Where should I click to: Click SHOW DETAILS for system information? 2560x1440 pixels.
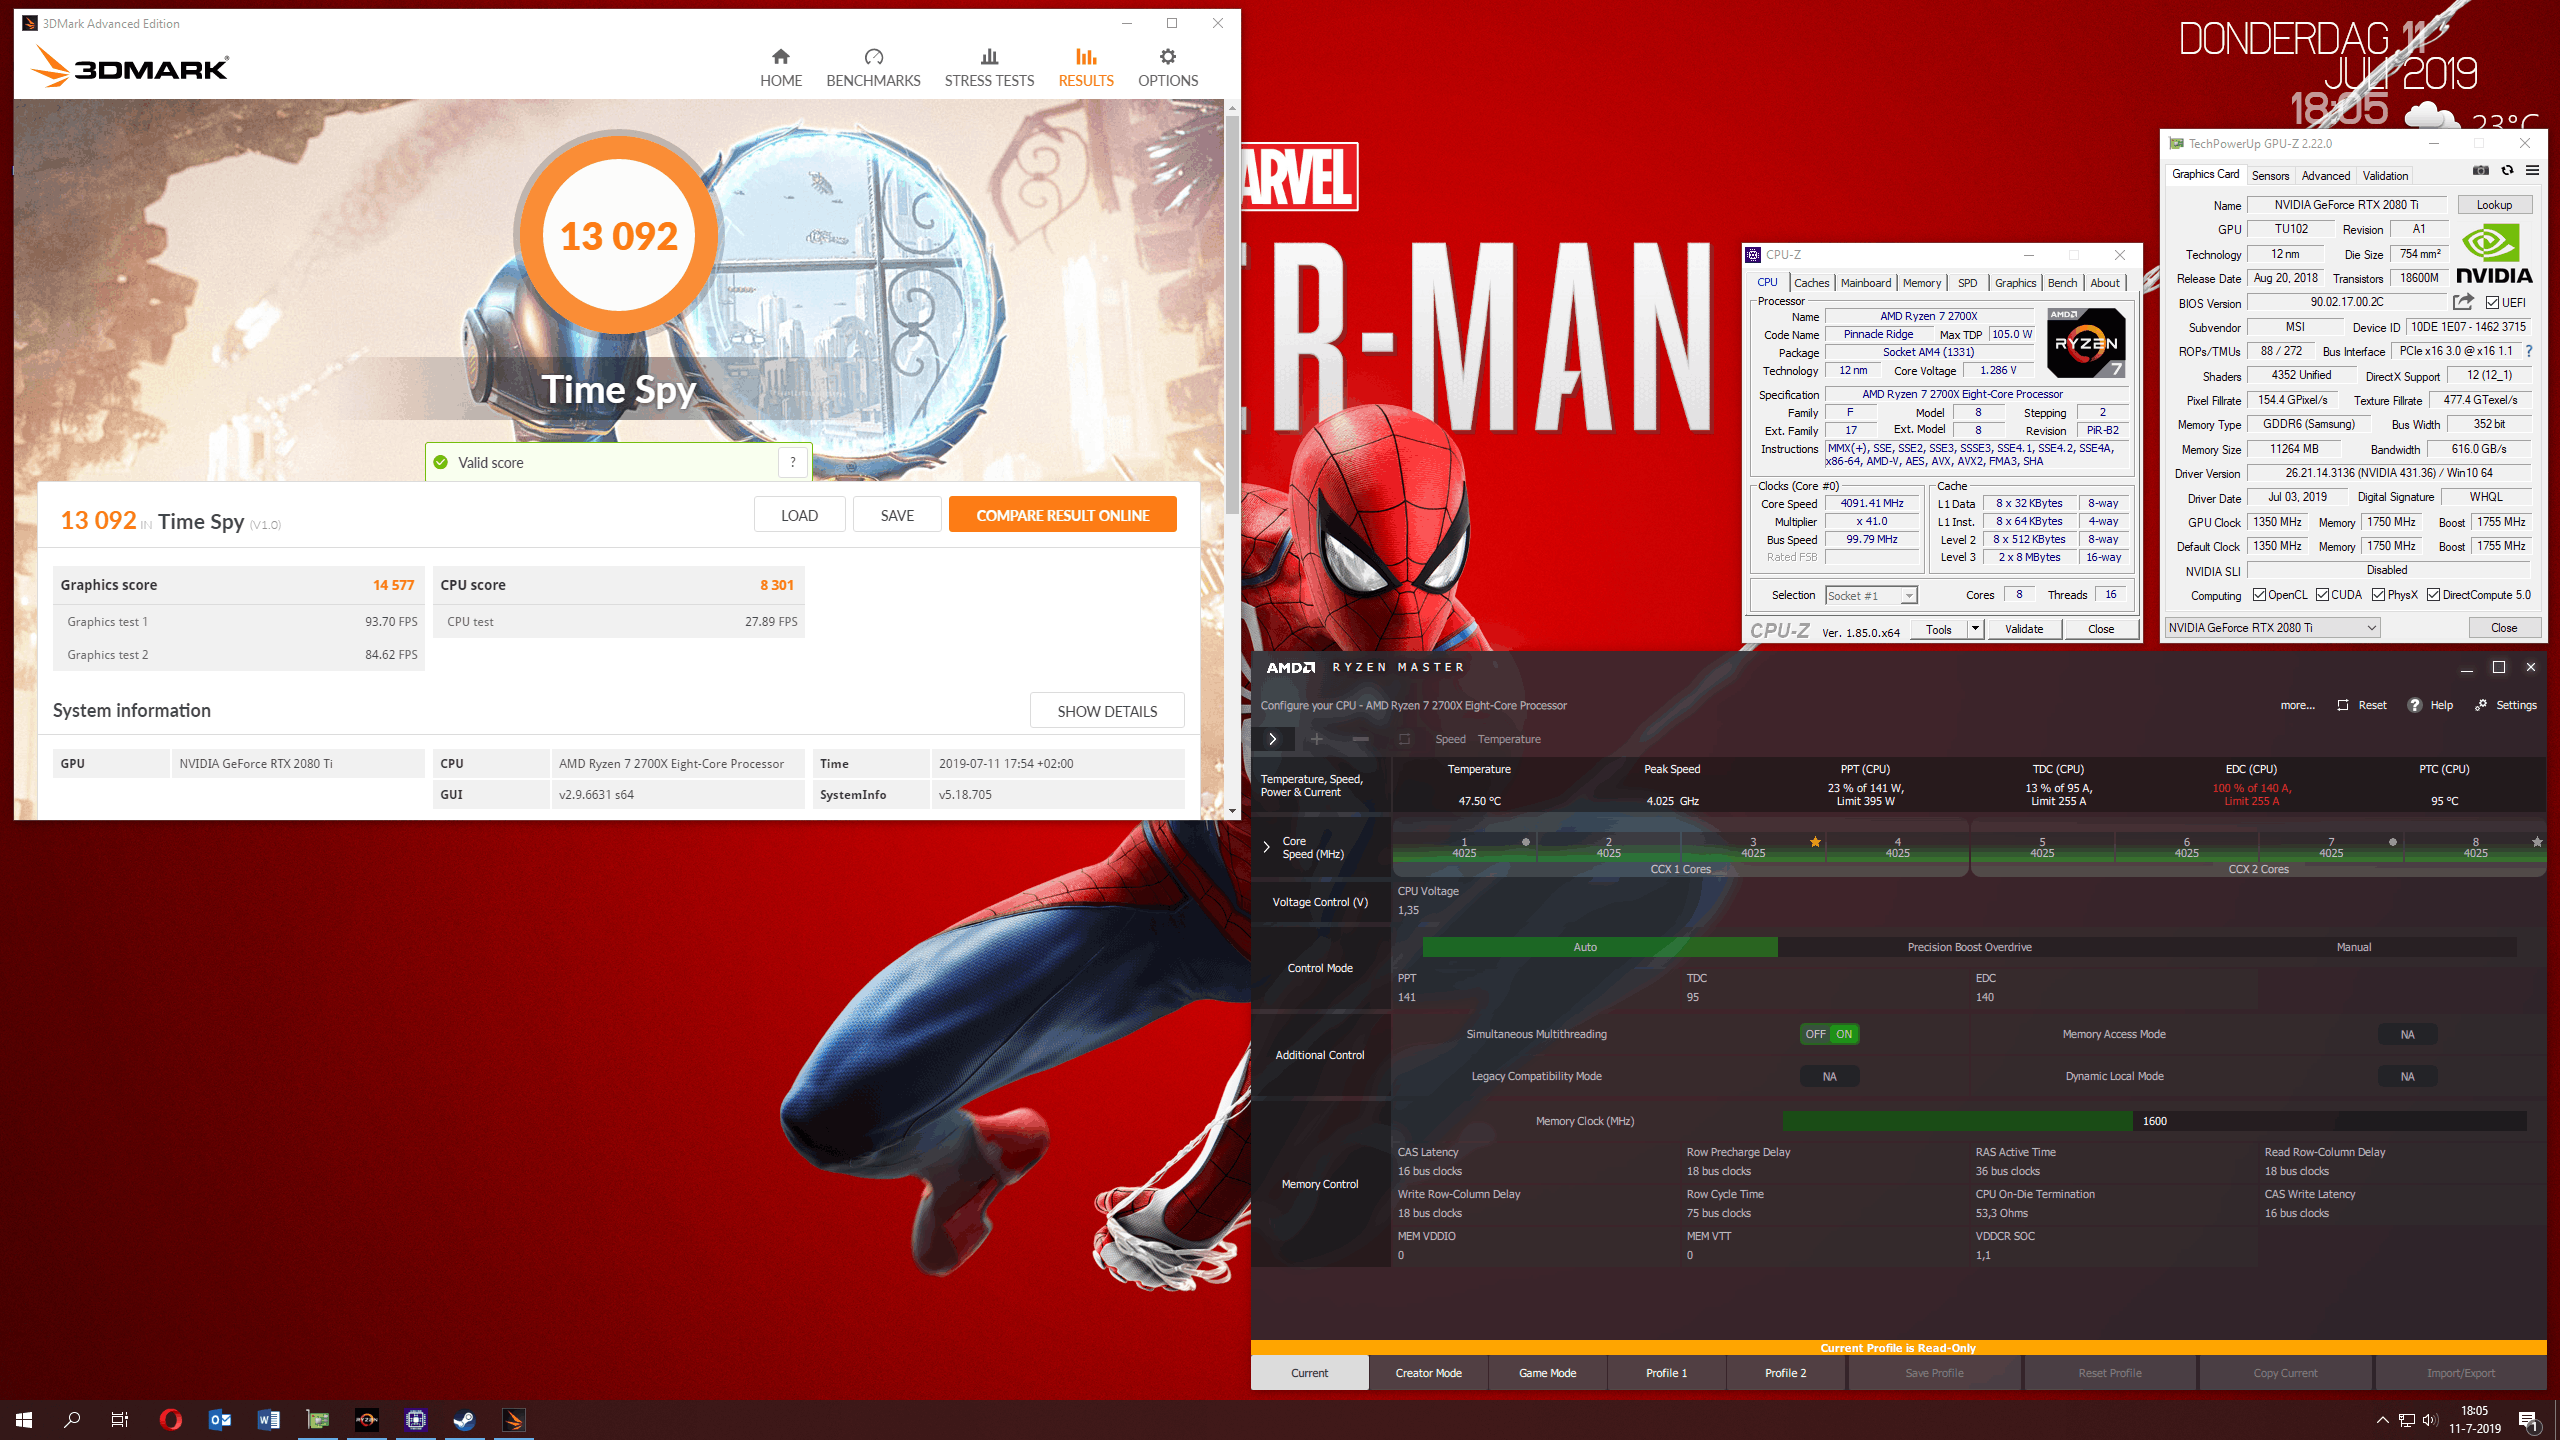pos(1107,711)
